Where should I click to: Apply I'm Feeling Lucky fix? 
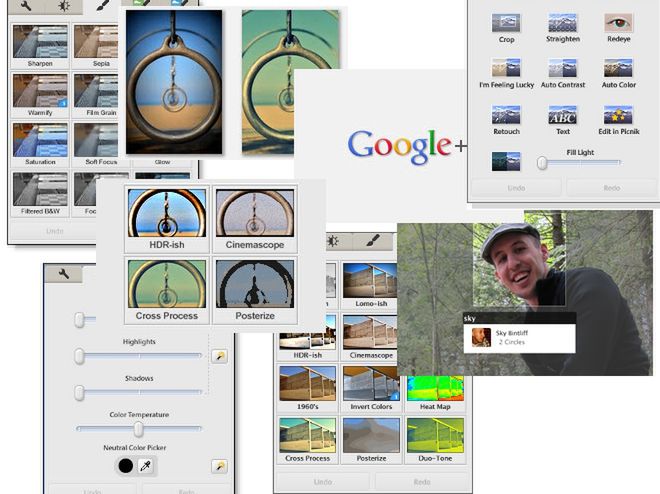click(x=506, y=73)
